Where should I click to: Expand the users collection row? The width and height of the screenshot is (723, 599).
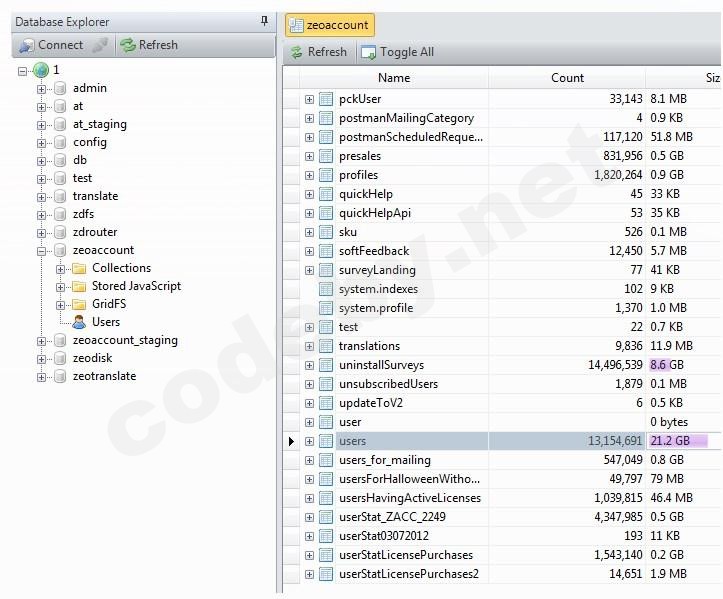[x=309, y=442]
